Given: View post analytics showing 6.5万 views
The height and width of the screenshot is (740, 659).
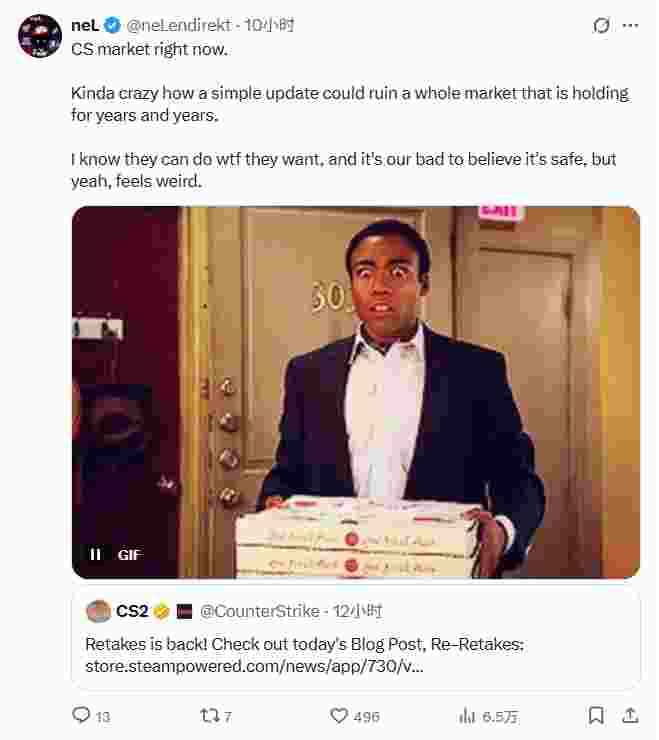Looking at the screenshot, I should click(x=468, y=716).
